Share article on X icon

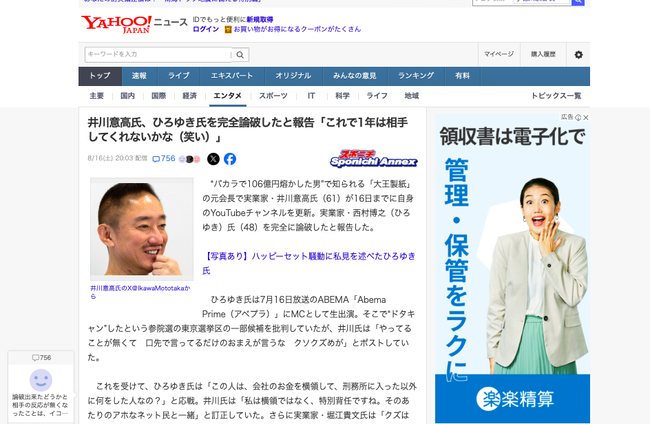tap(213, 159)
